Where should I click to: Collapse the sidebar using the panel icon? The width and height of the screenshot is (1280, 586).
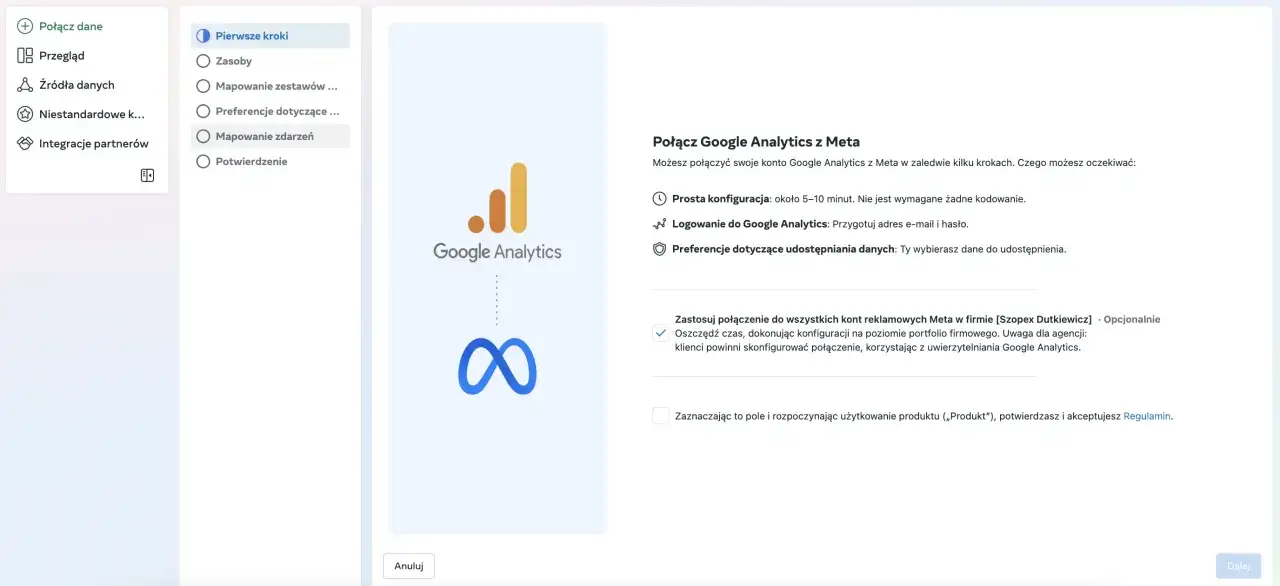(147, 174)
